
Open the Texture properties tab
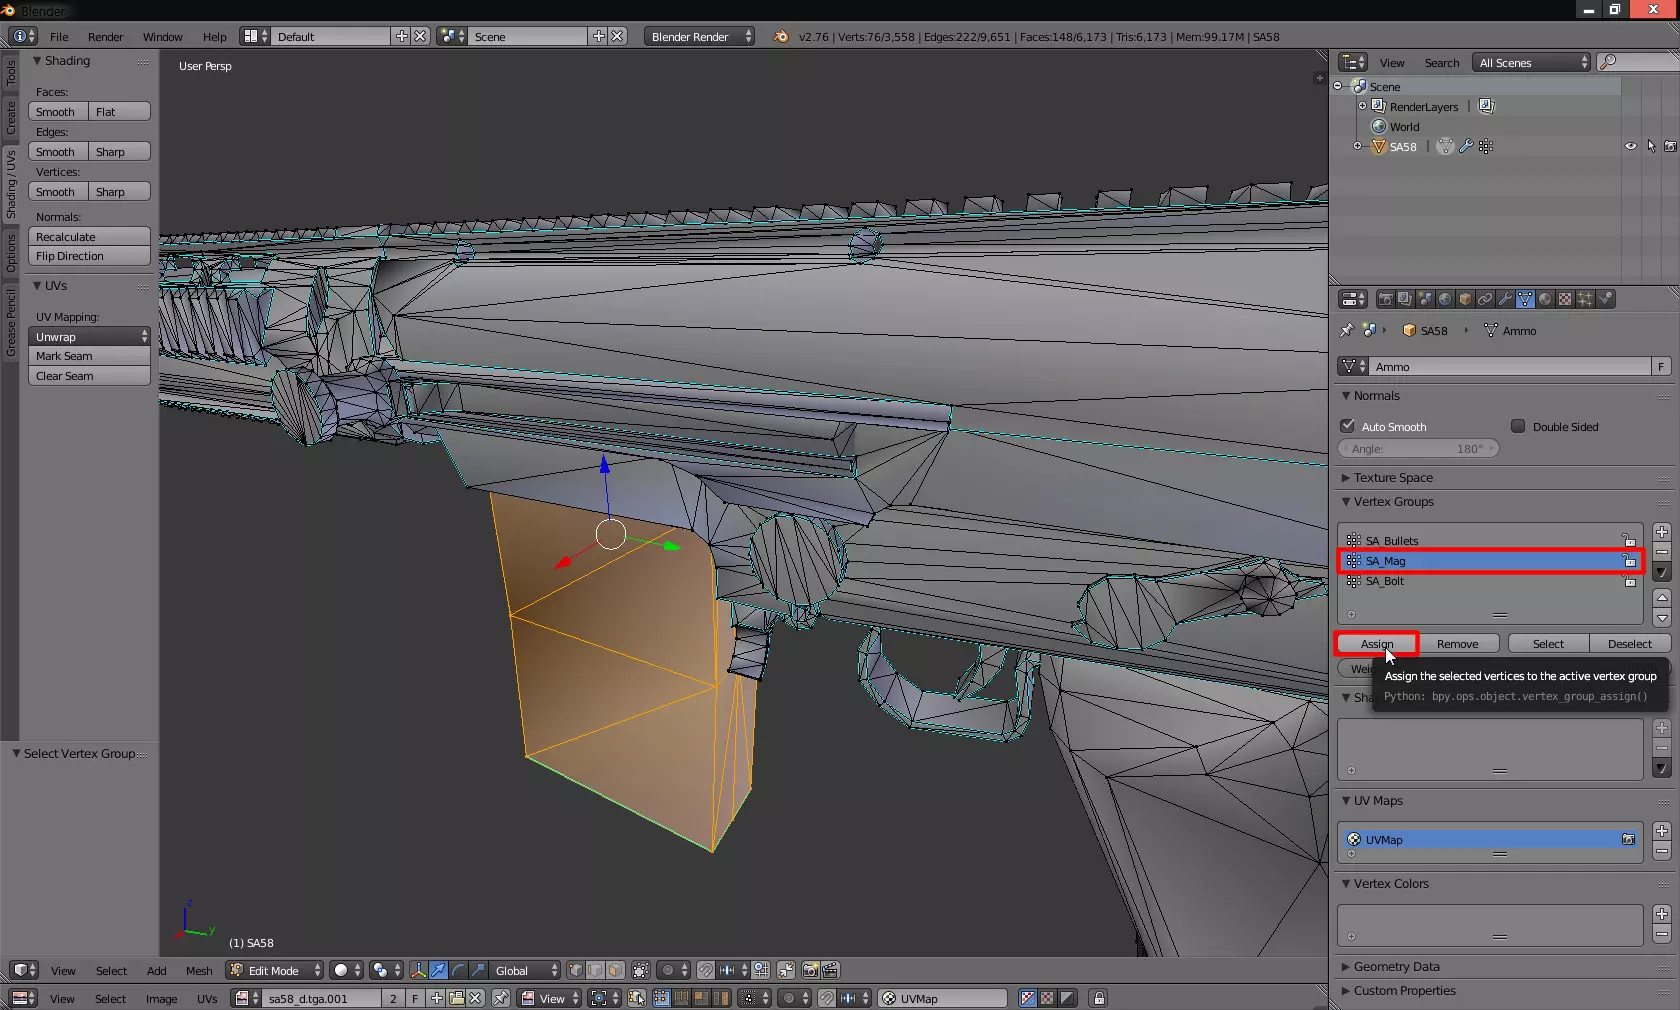click(x=1565, y=299)
